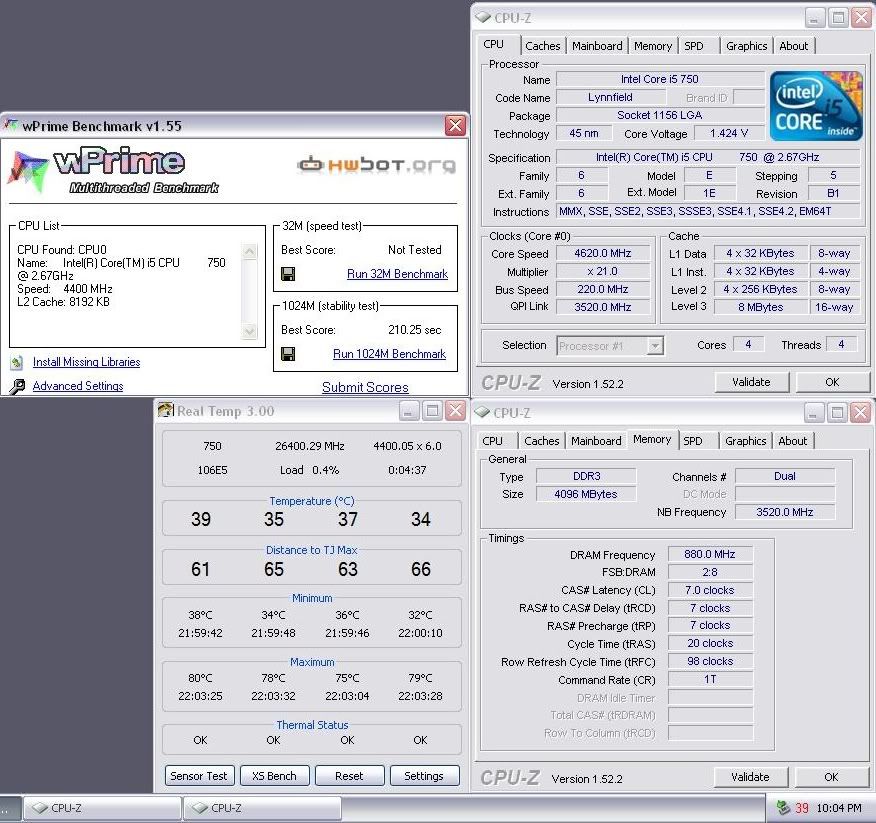Viewport: 876px width, 823px height.
Task: Select Graphics tab in bottom CPU-Z window
Action: coord(745,441)
